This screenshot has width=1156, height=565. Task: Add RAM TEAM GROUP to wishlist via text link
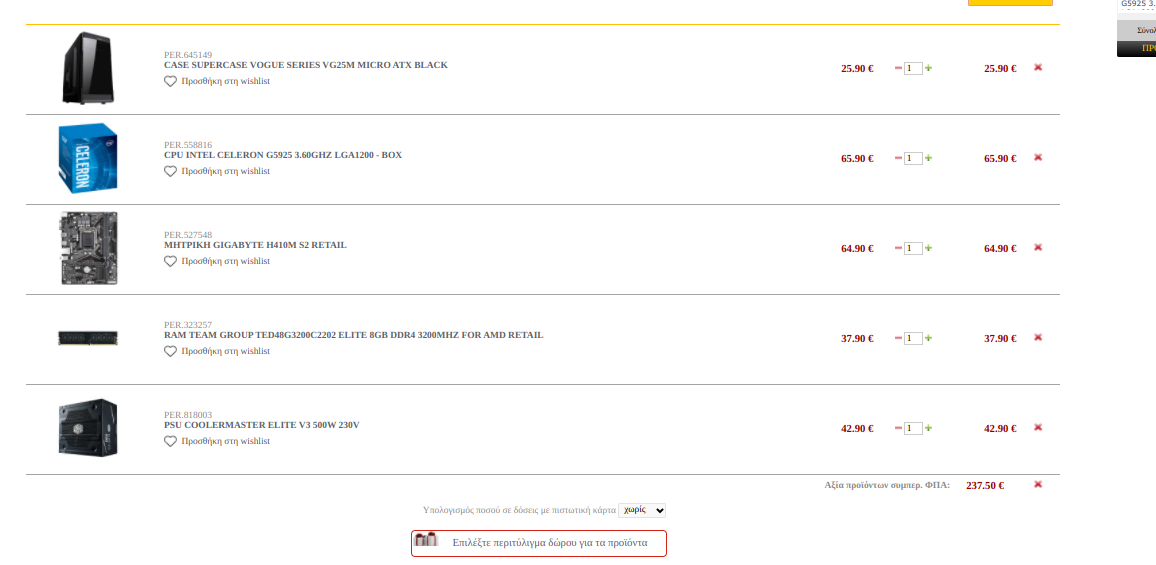pos(226,351)
